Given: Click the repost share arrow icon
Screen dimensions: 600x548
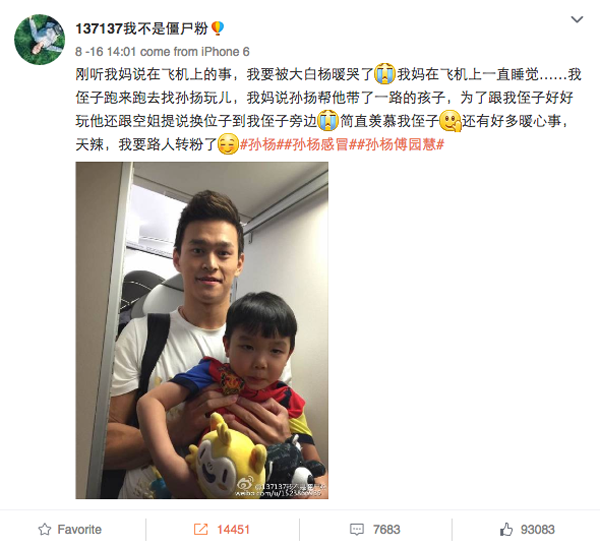Looking at the screenshot, I should pos(201,529).
